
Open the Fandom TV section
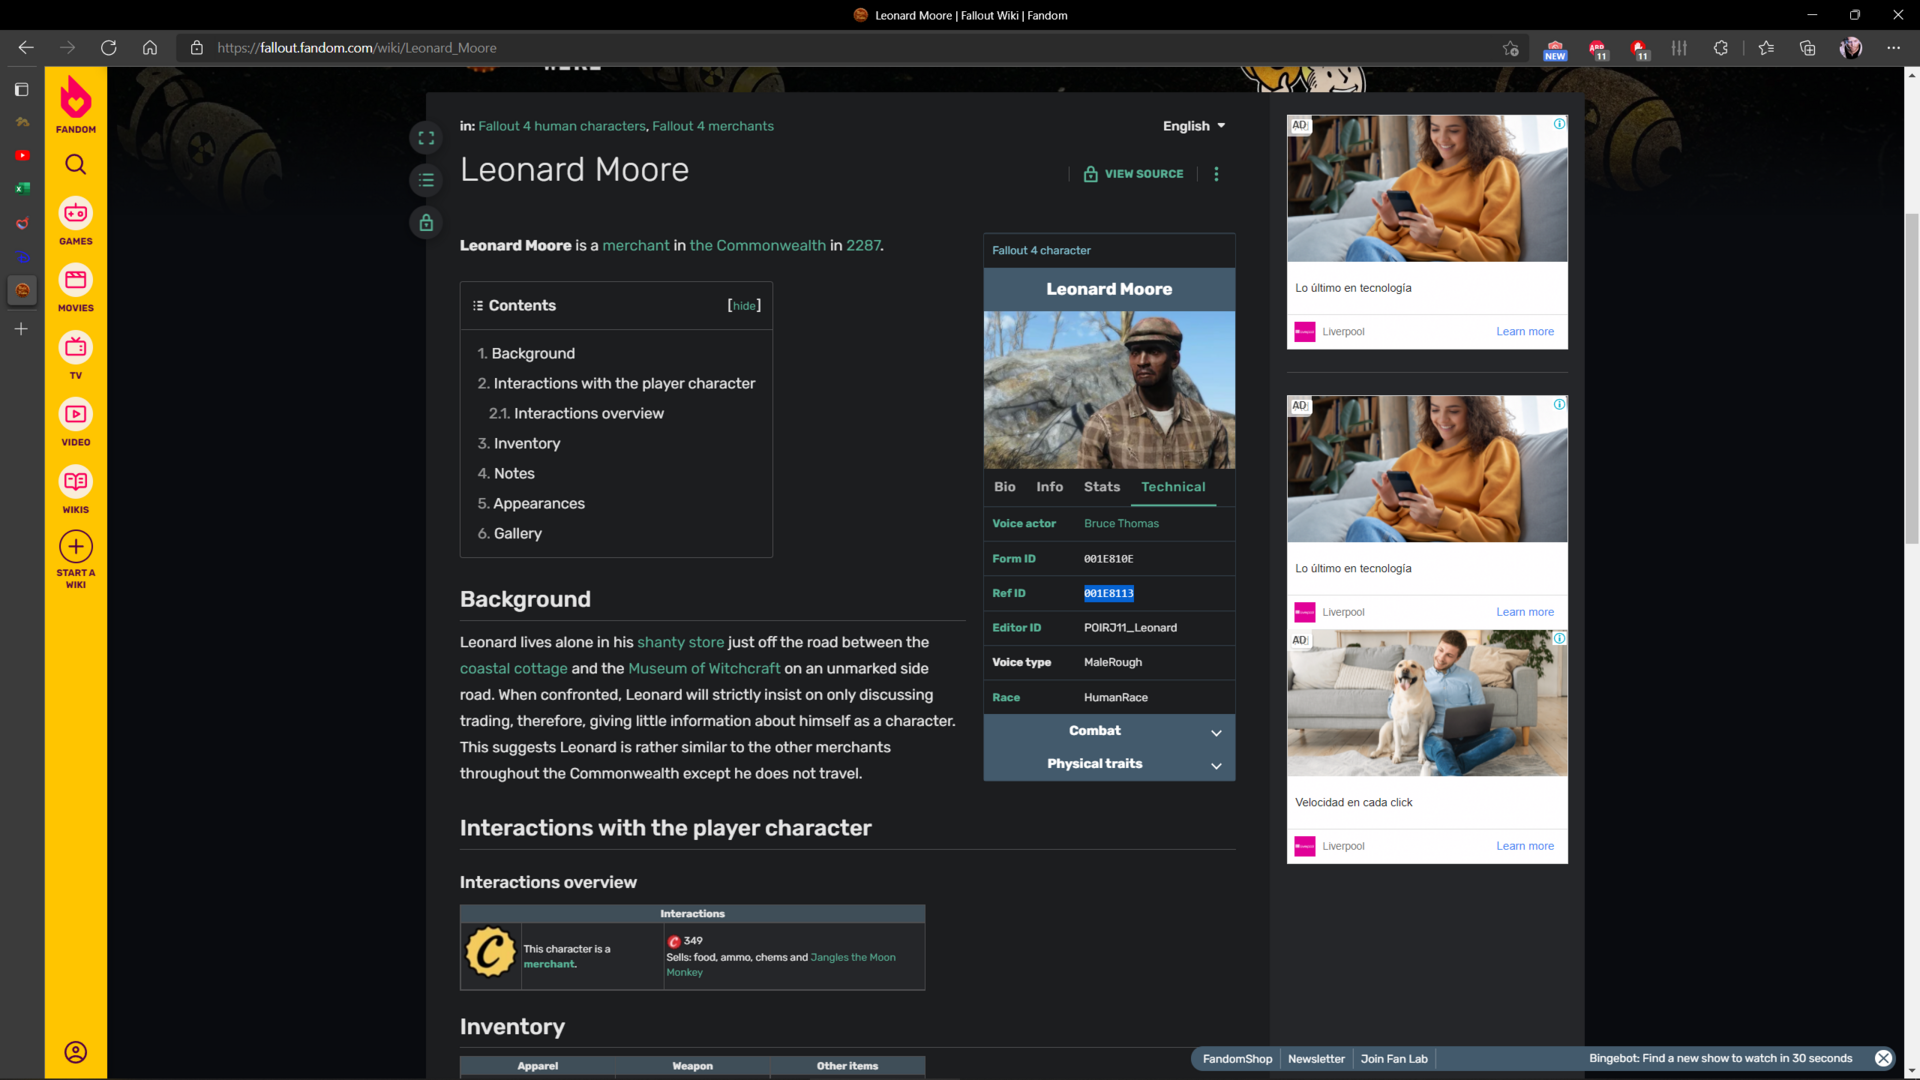(76, 355)
